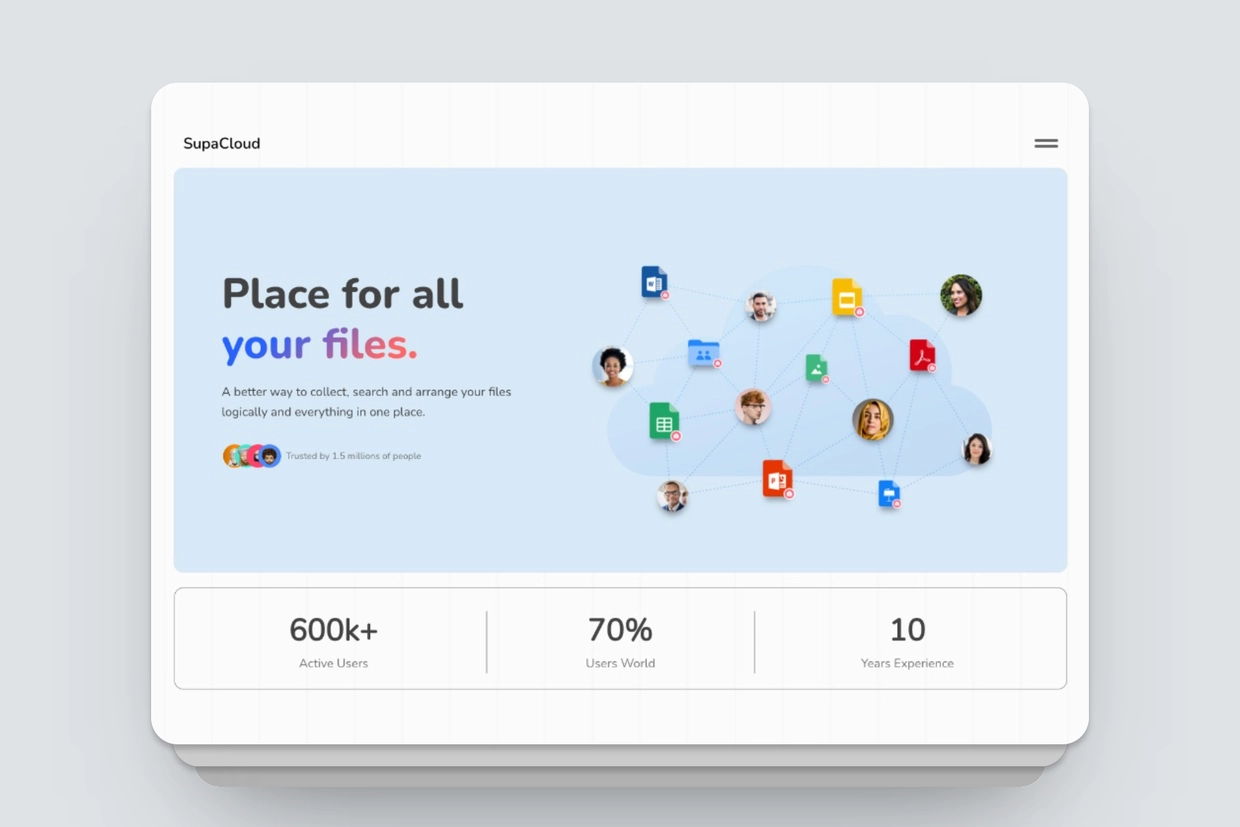Select the green spreadsheet file icon
The image size is (1240, 827).
663,420
